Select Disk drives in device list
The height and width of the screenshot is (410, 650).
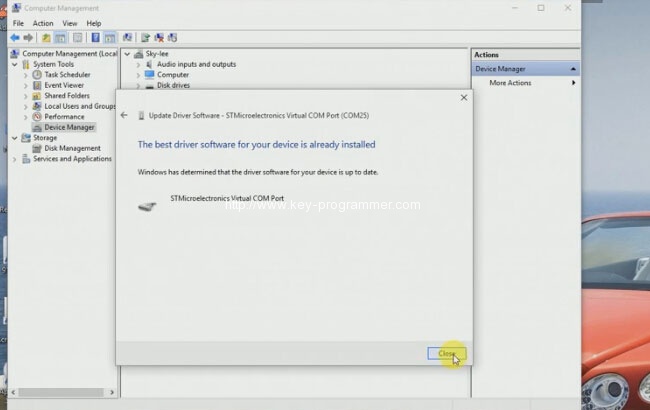click(173, 85)
